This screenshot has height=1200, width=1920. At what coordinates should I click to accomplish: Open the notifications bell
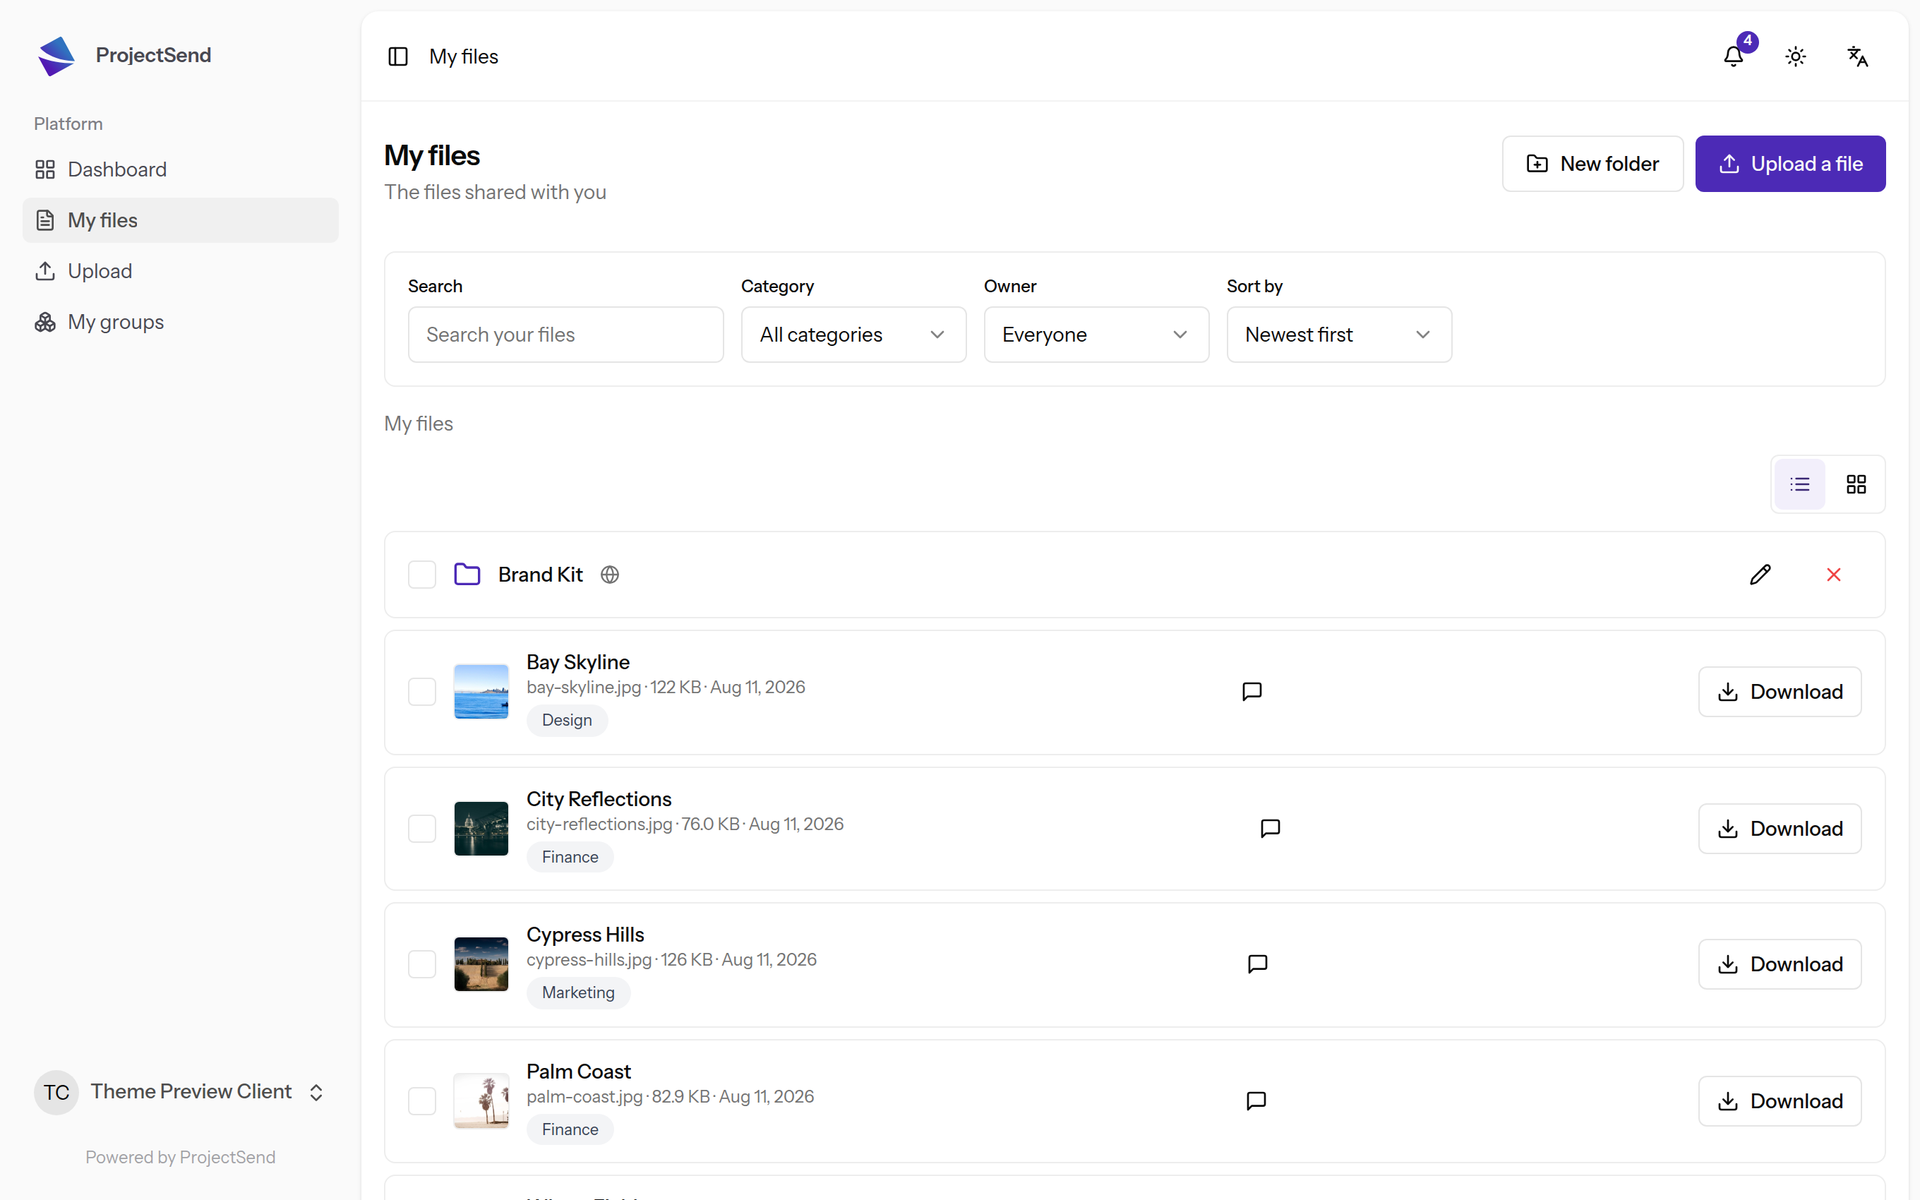click(1734, 57)
